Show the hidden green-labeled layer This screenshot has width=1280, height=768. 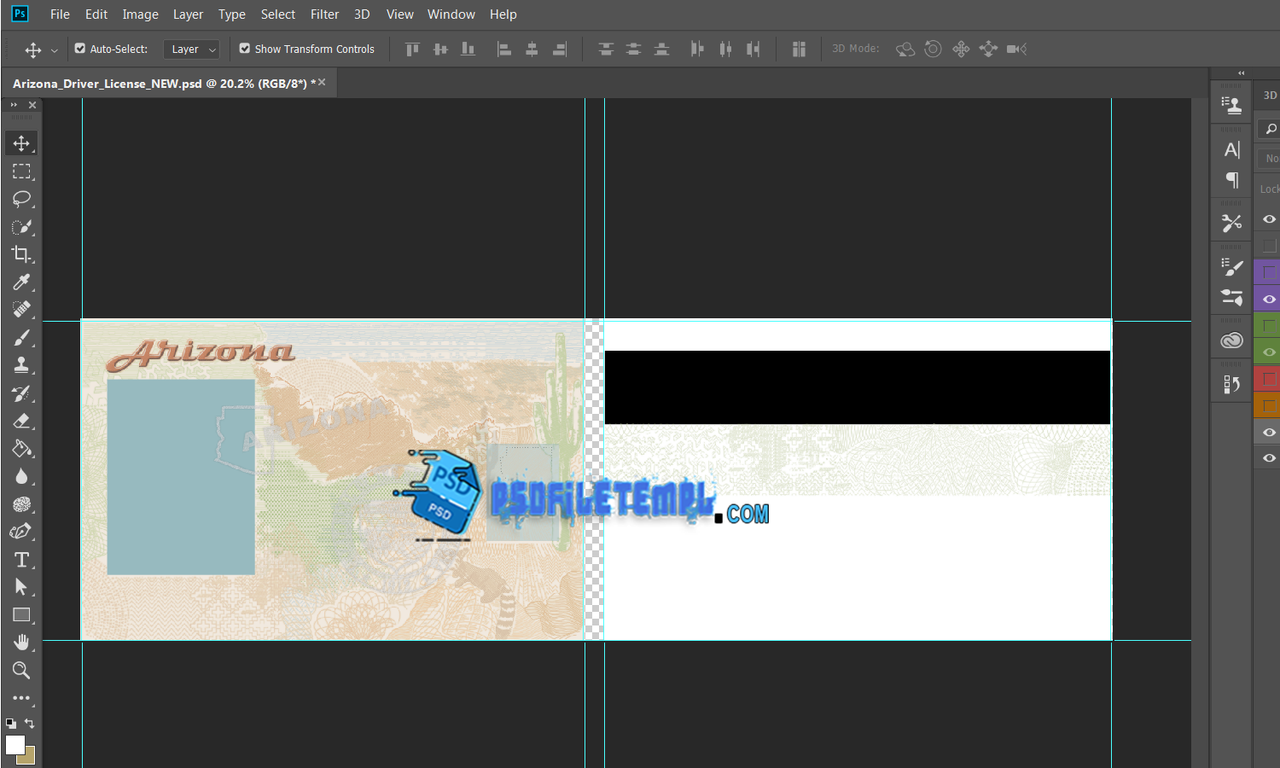click(x=1268, y=326)
